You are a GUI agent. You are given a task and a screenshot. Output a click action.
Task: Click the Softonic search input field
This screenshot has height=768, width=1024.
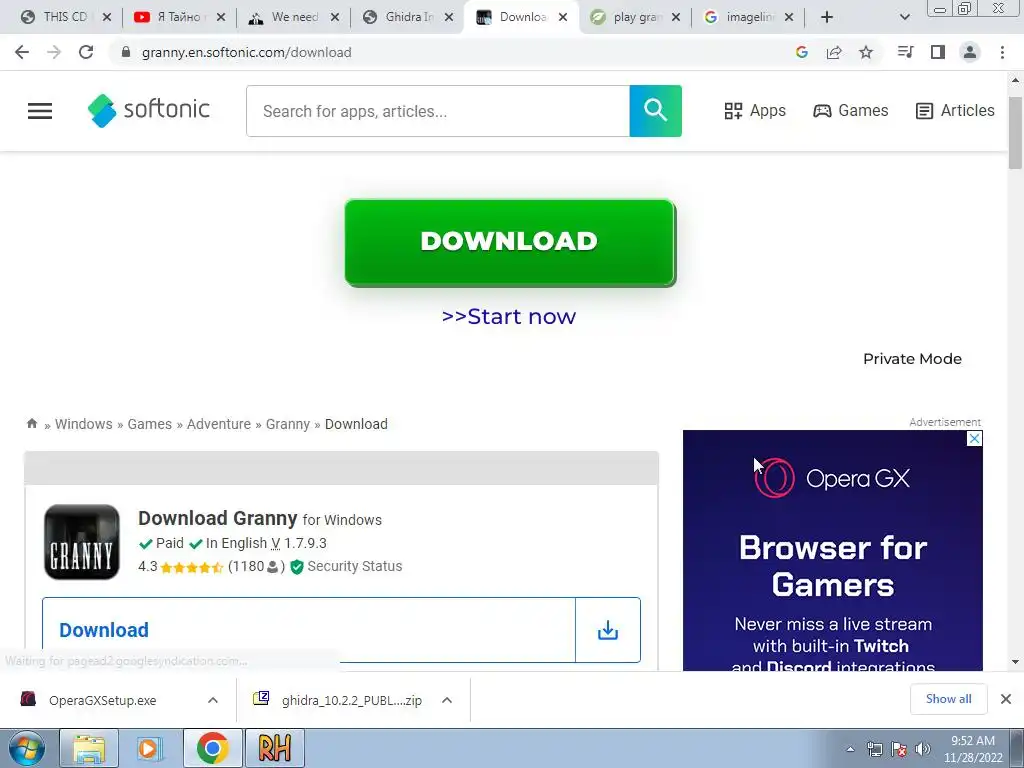[438, 111]
